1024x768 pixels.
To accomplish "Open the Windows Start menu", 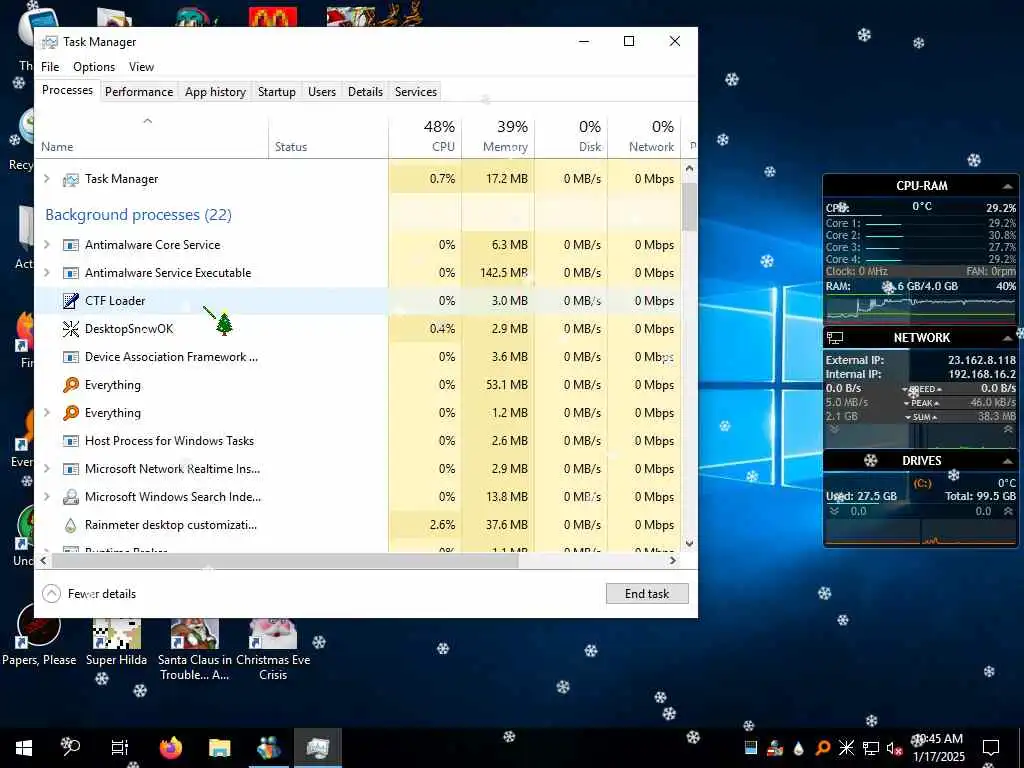I will (24, 748).
